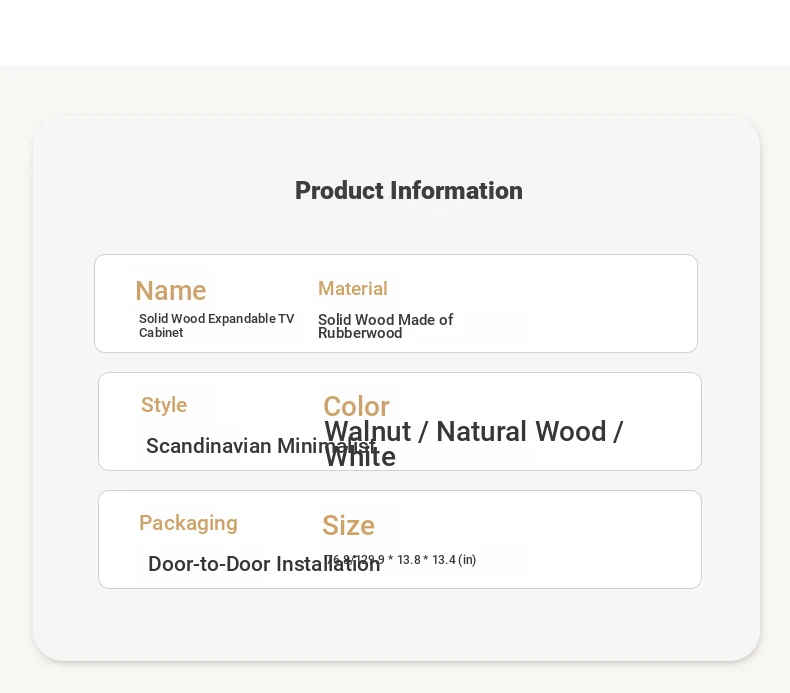Select the word White under Color
Screen dimensions: 790x693
pos(360,457)
